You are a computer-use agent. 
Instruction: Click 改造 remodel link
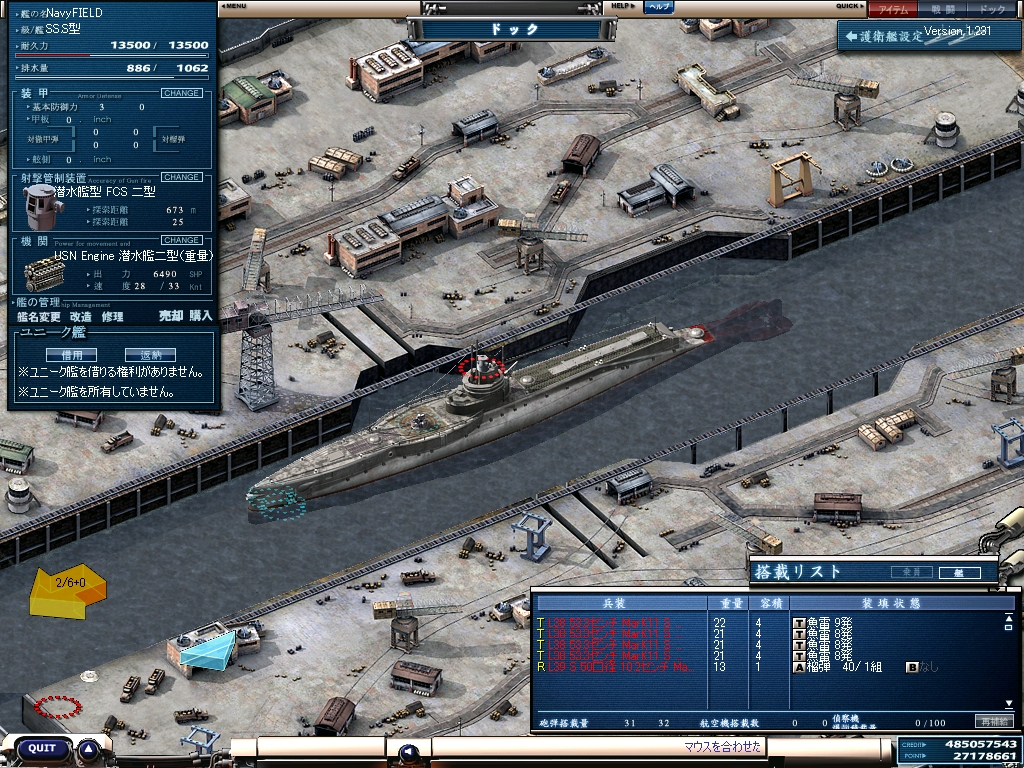[81, 317]
